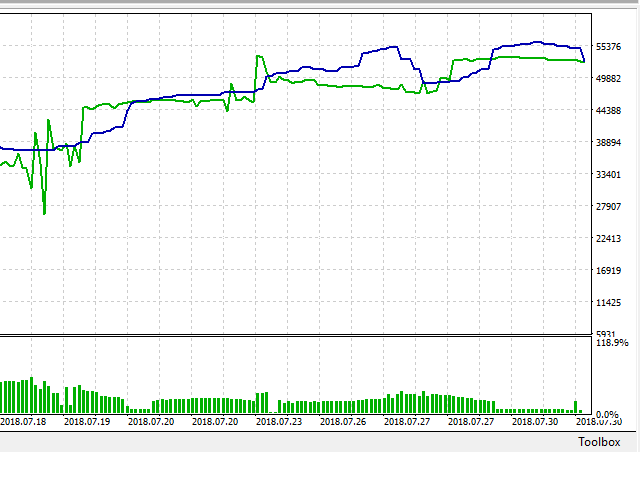Select the 38894 axis value
Screen dimensions: 640x480
(x=610, y=143)
